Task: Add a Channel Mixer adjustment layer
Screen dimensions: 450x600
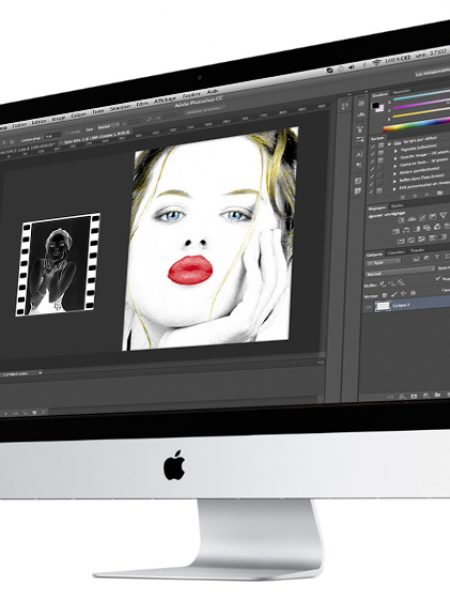Action: pyautogui.click(x=437, y=227)
